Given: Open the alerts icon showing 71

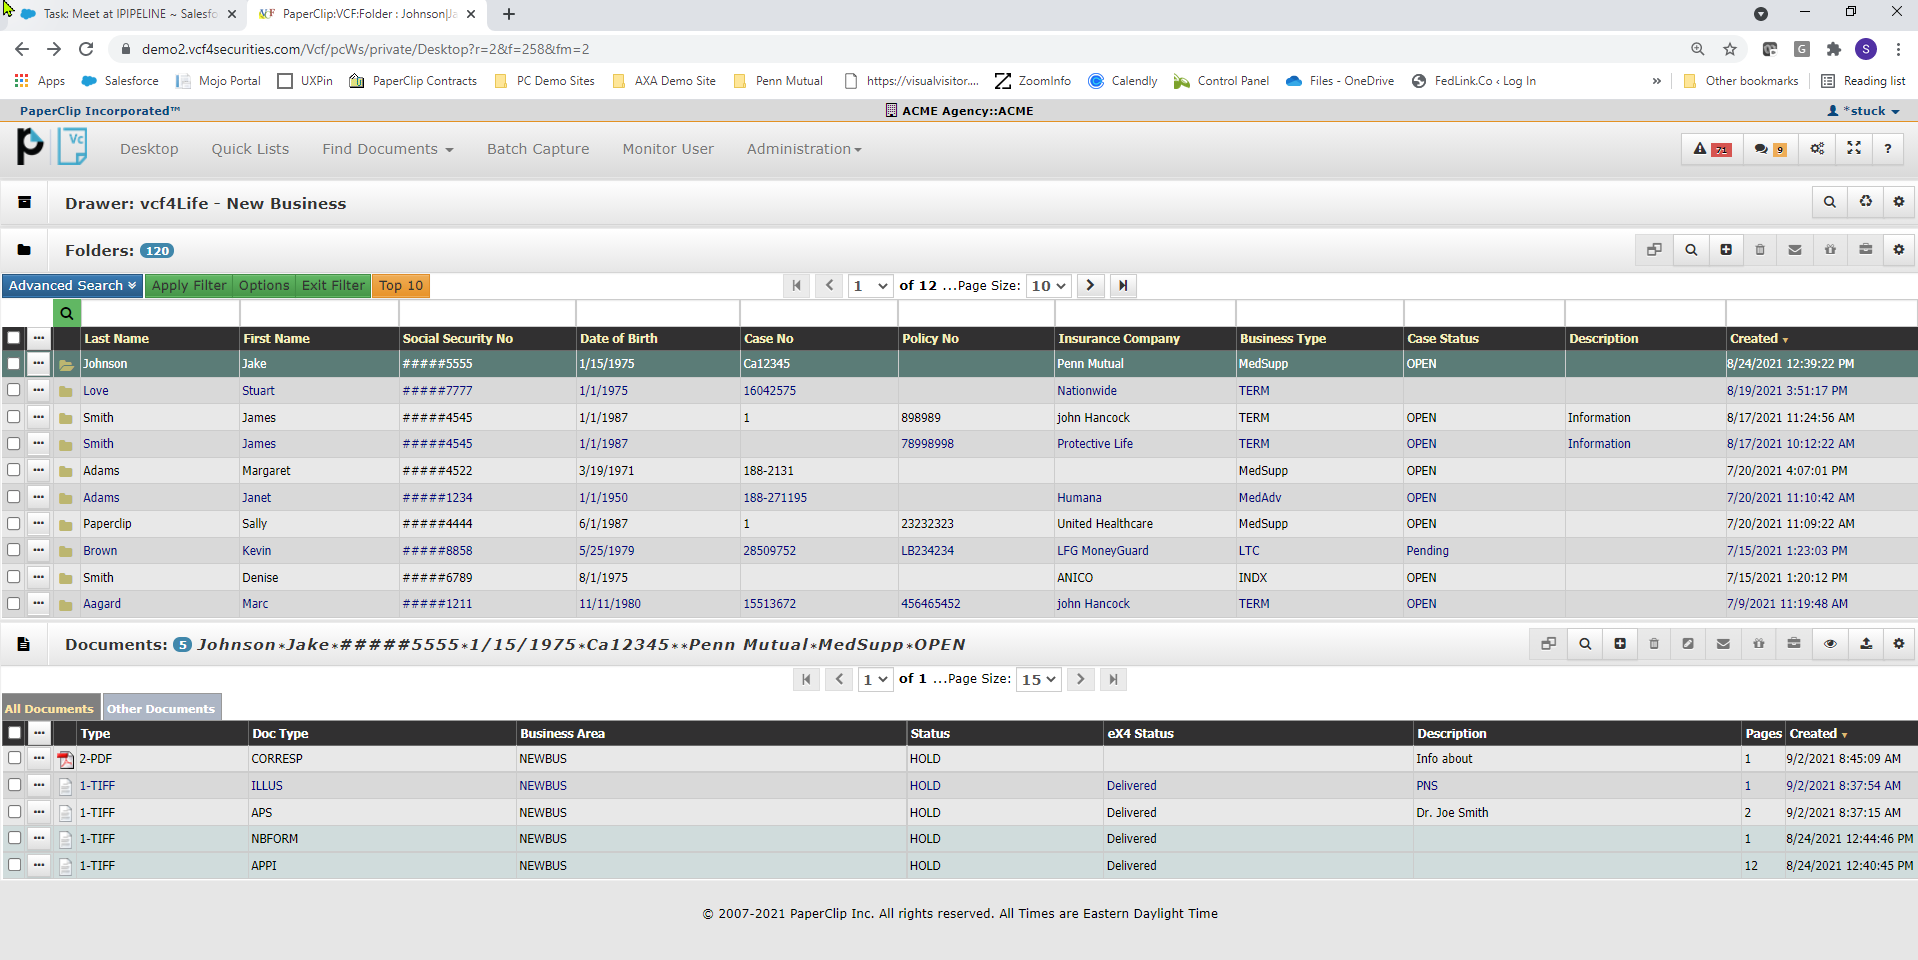Looking at the screenshot, I should tap(1710, 149).
